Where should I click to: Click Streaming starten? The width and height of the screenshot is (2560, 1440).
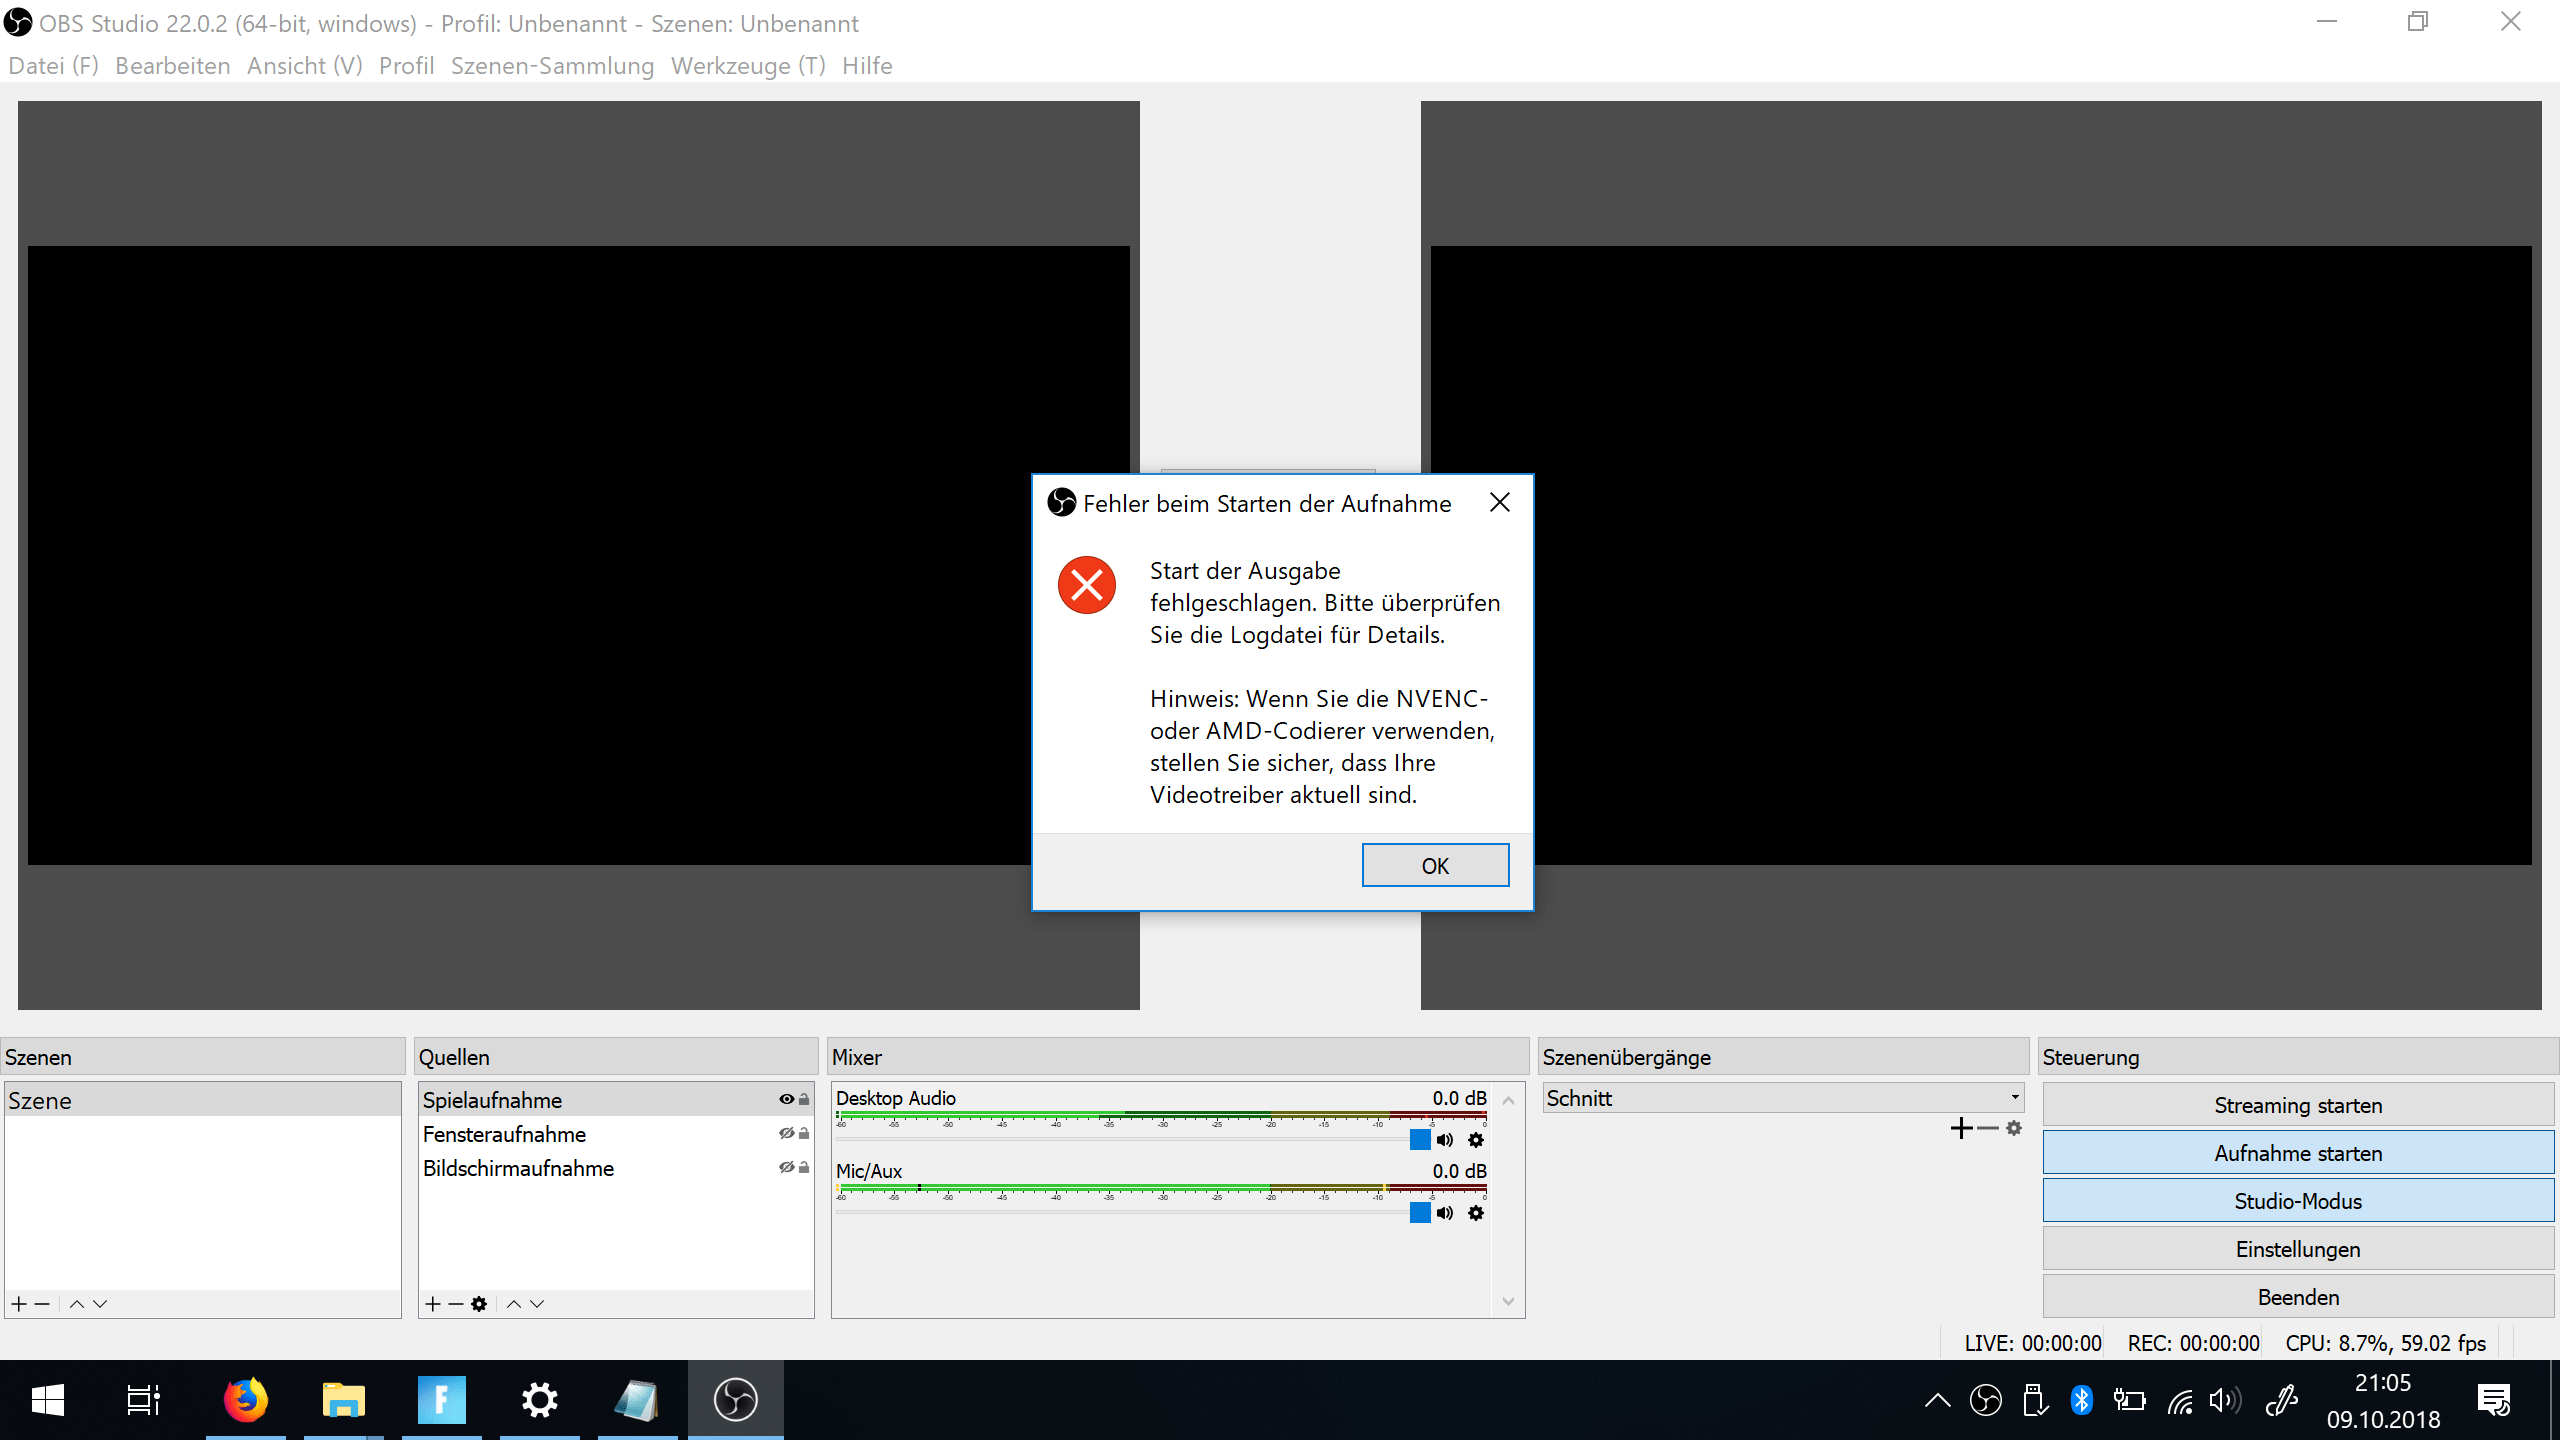[2298, 1105]
